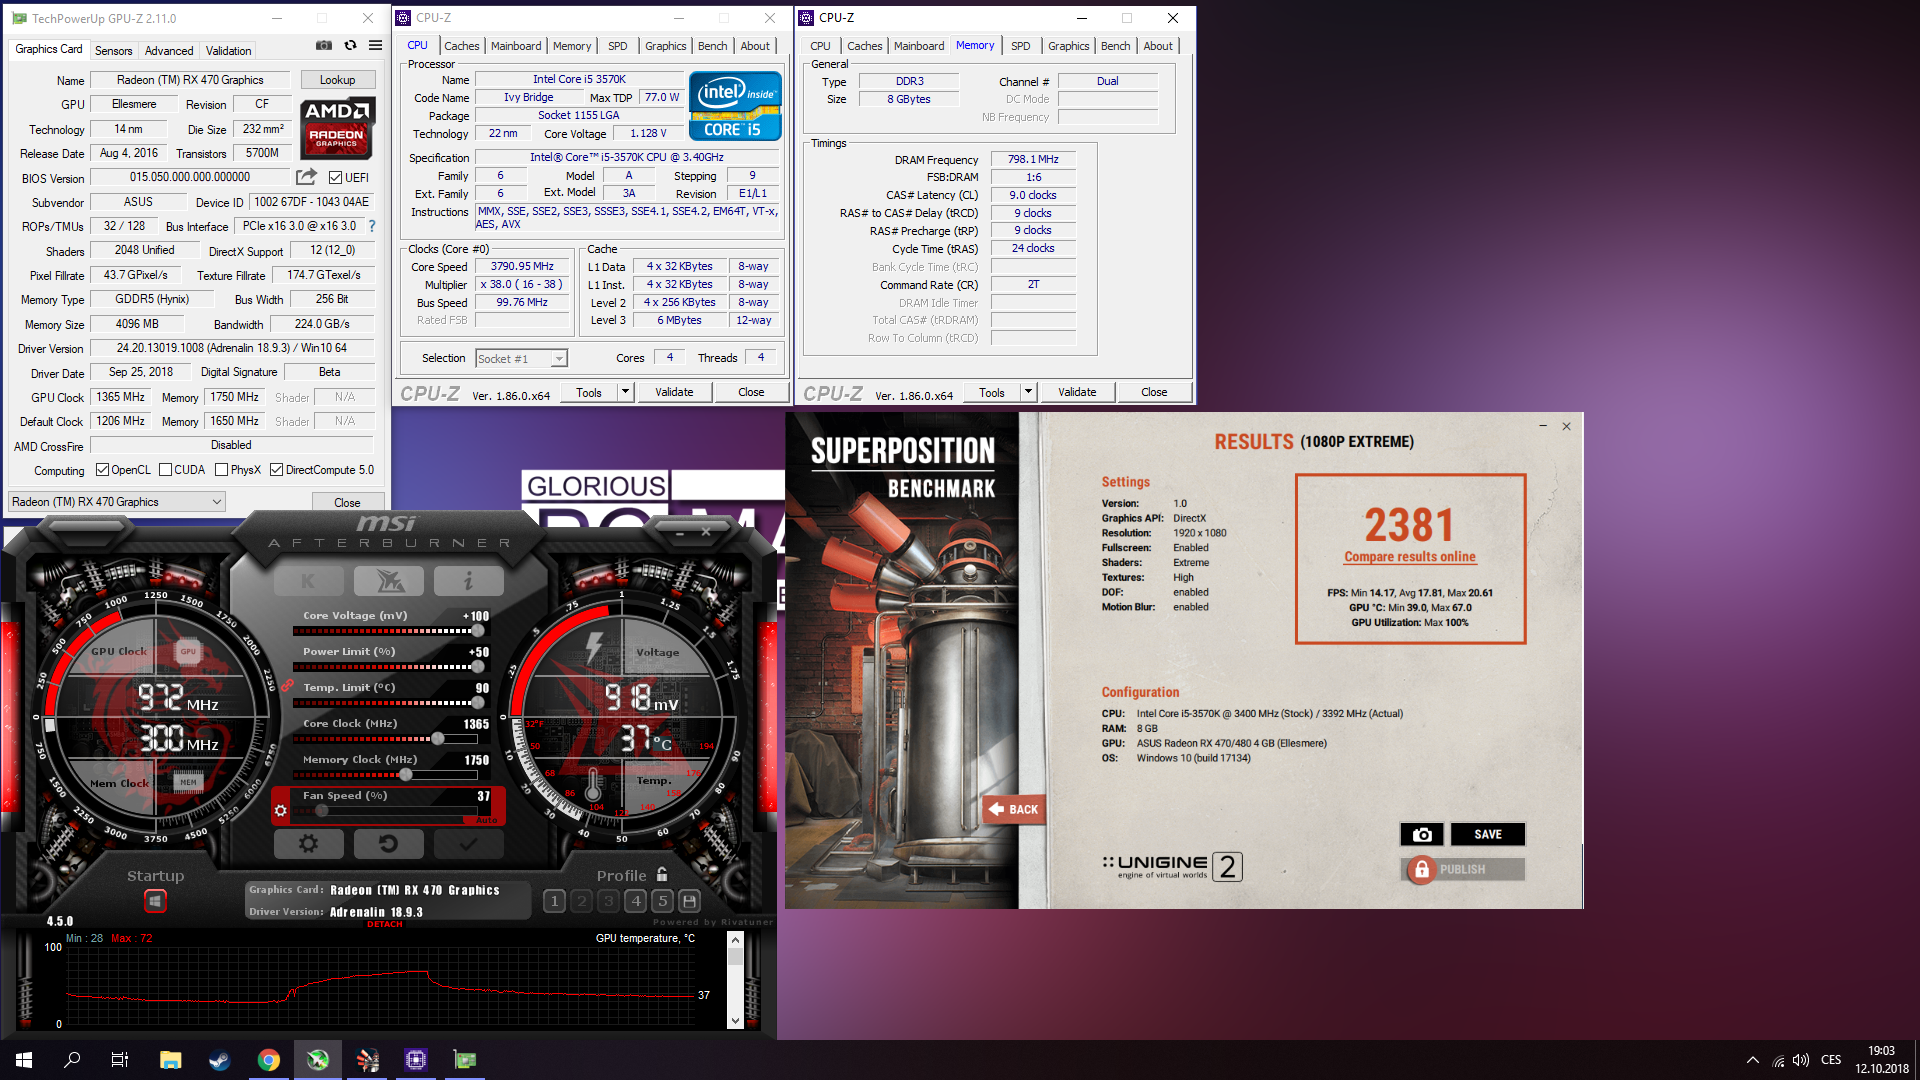Image resolution: width=1920 pixels, height=1080 pixels.
Task: Click the Core Clock slider handle
Action: pyautogui.click(x=437, y=738)
